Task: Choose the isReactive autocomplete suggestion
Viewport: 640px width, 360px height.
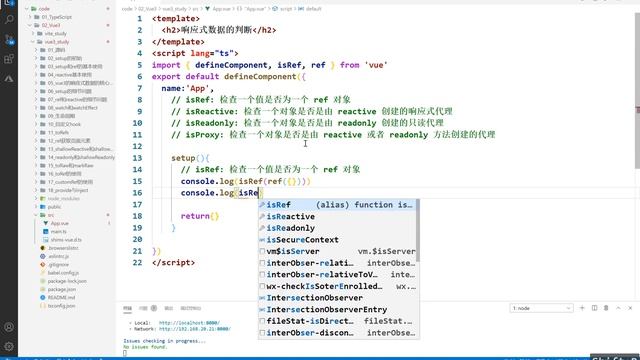Action: click(337, 216)
